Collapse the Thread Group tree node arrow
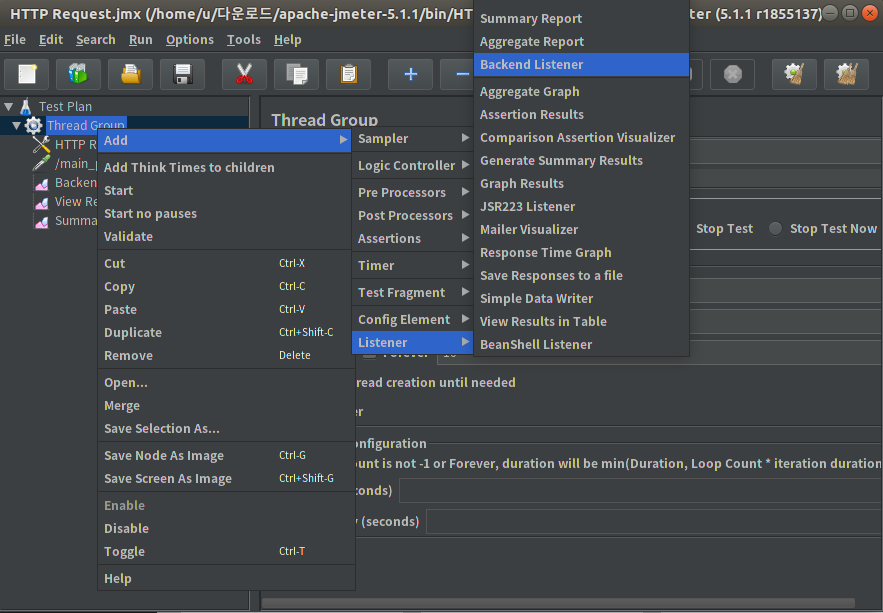The image size is (883, 613). click(16, 125)
